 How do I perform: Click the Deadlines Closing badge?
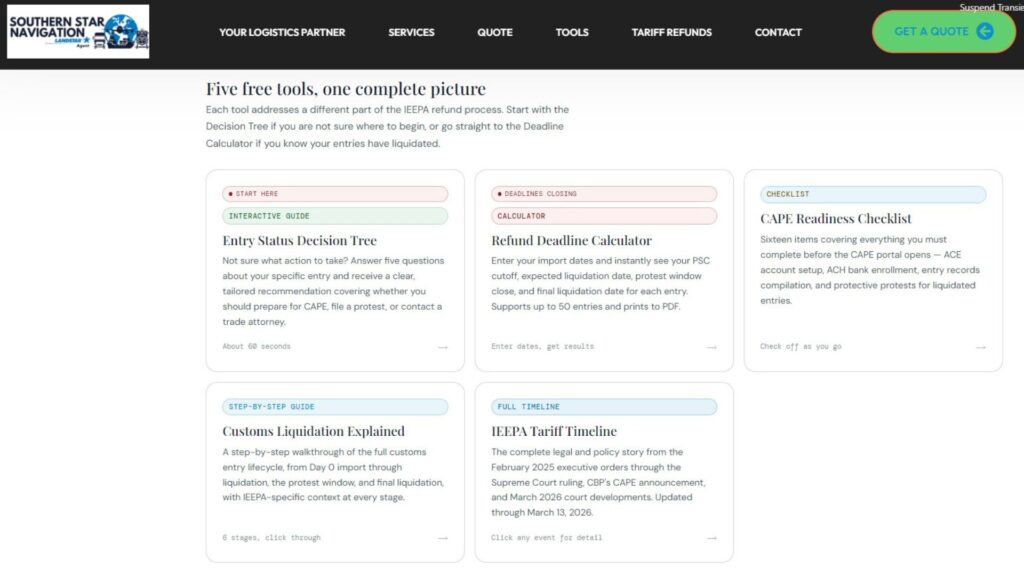point(604,194)
